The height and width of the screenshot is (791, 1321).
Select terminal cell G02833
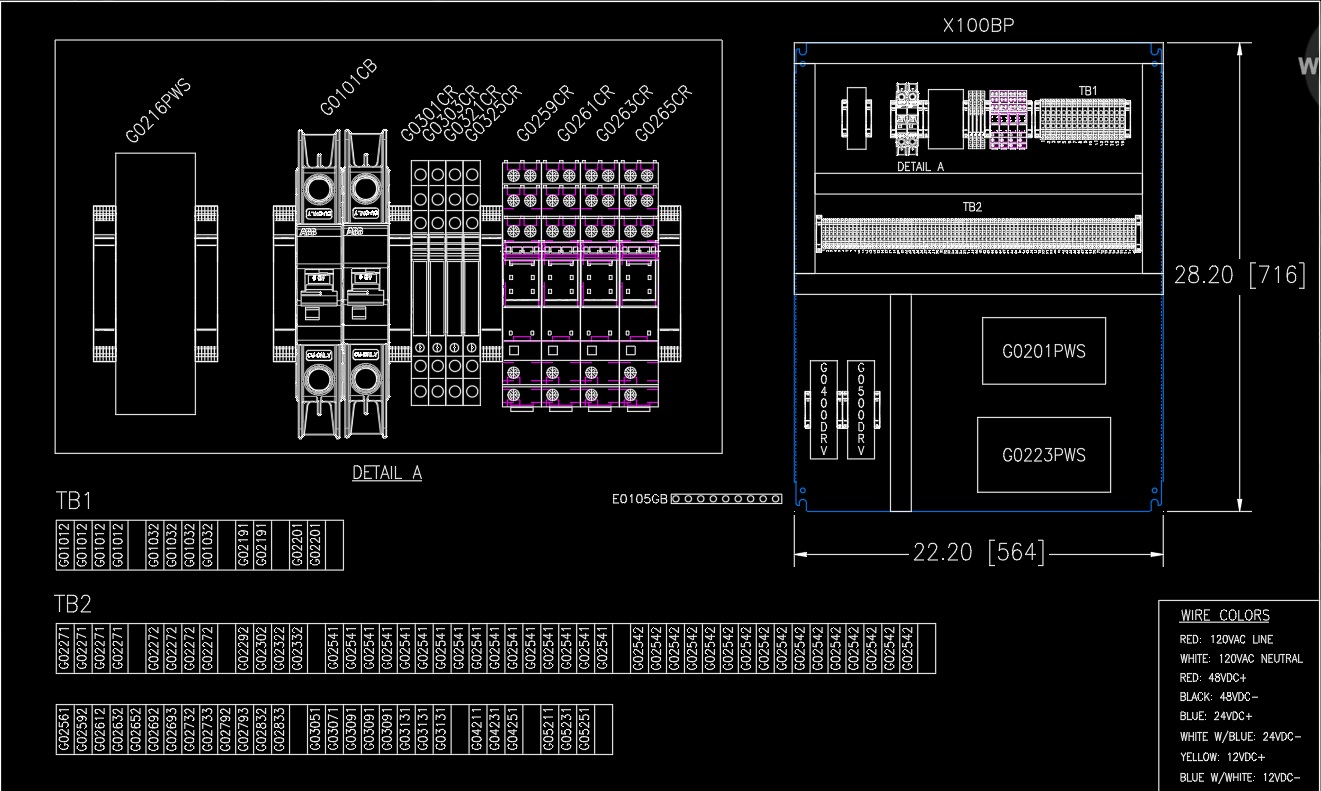coord(280,729)
